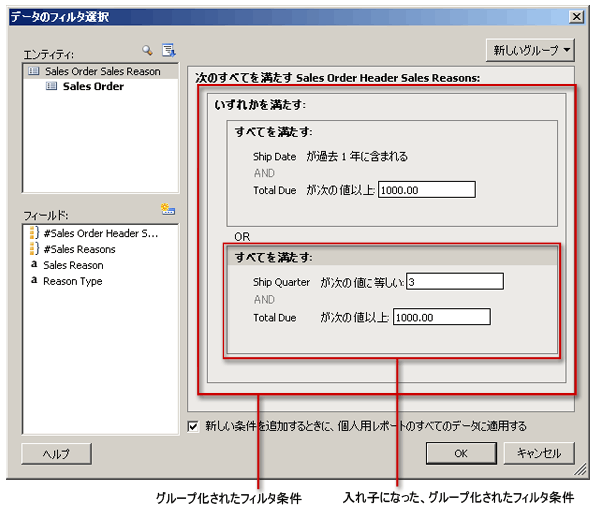Click the Ship Quarter value input showing 3
Viewport: 596px width, 514px height.
(455, 282)
